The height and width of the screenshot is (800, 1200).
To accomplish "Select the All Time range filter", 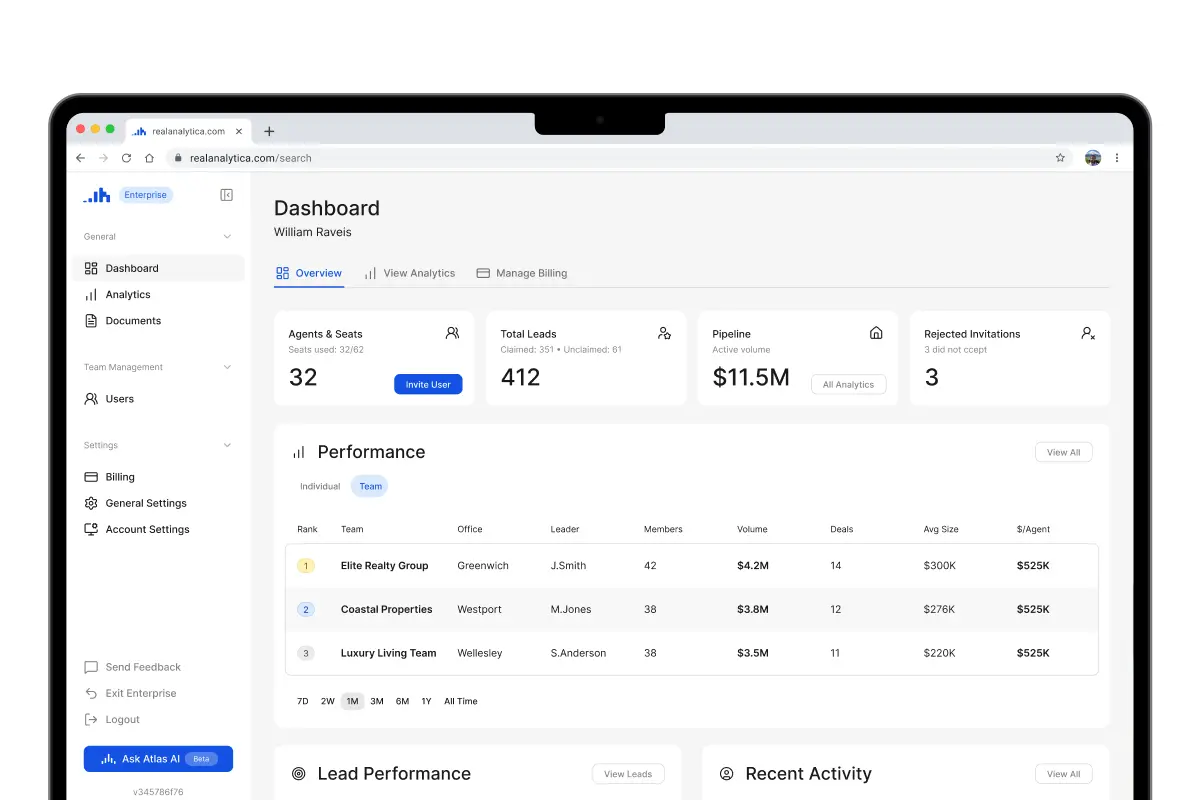I will (x=460, y=701).
